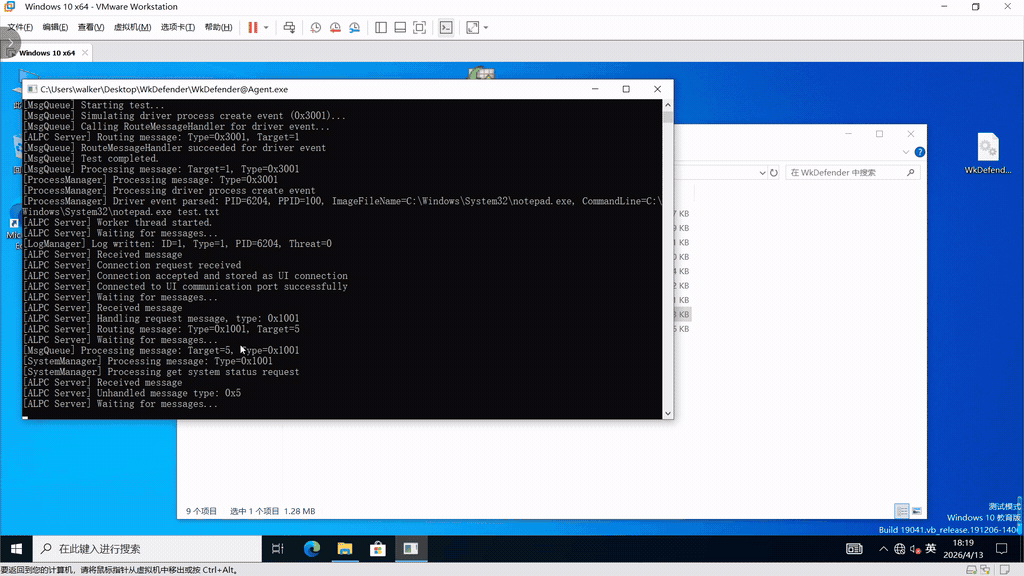Open the 虚拟机(M) menu
The width and height of the screenshot is (1024, 576).
(133, 27)
